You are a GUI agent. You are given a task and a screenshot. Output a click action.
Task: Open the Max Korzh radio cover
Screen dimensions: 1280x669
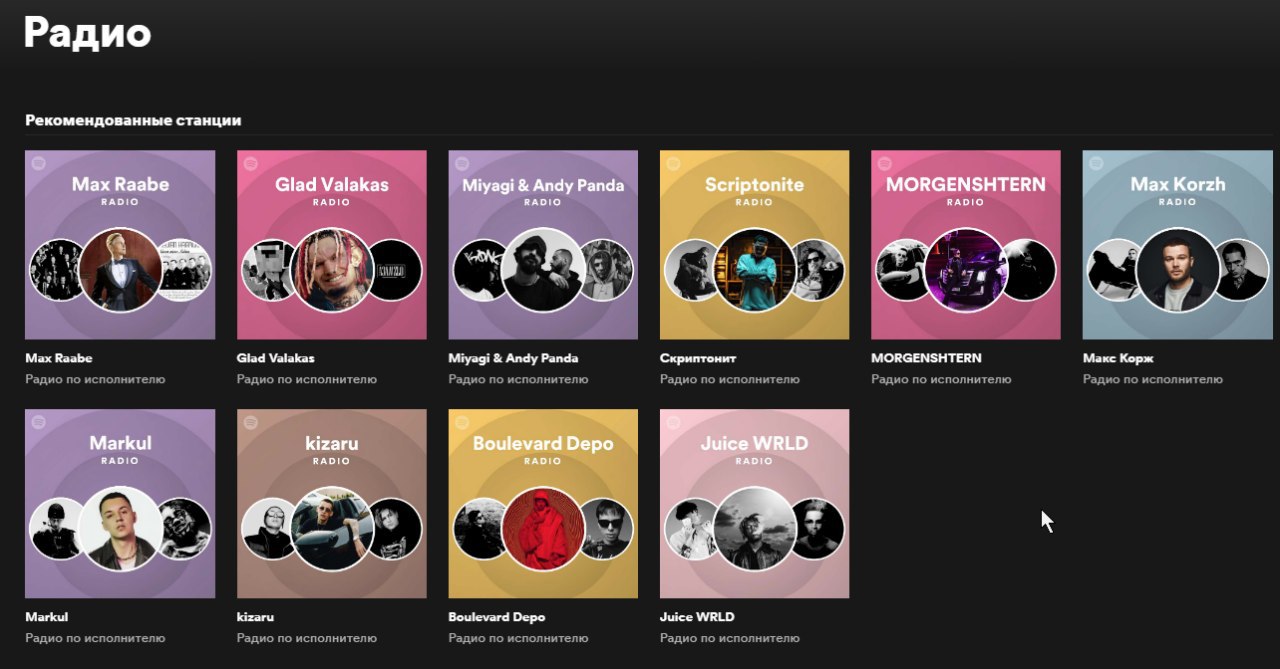point(1178,245)
